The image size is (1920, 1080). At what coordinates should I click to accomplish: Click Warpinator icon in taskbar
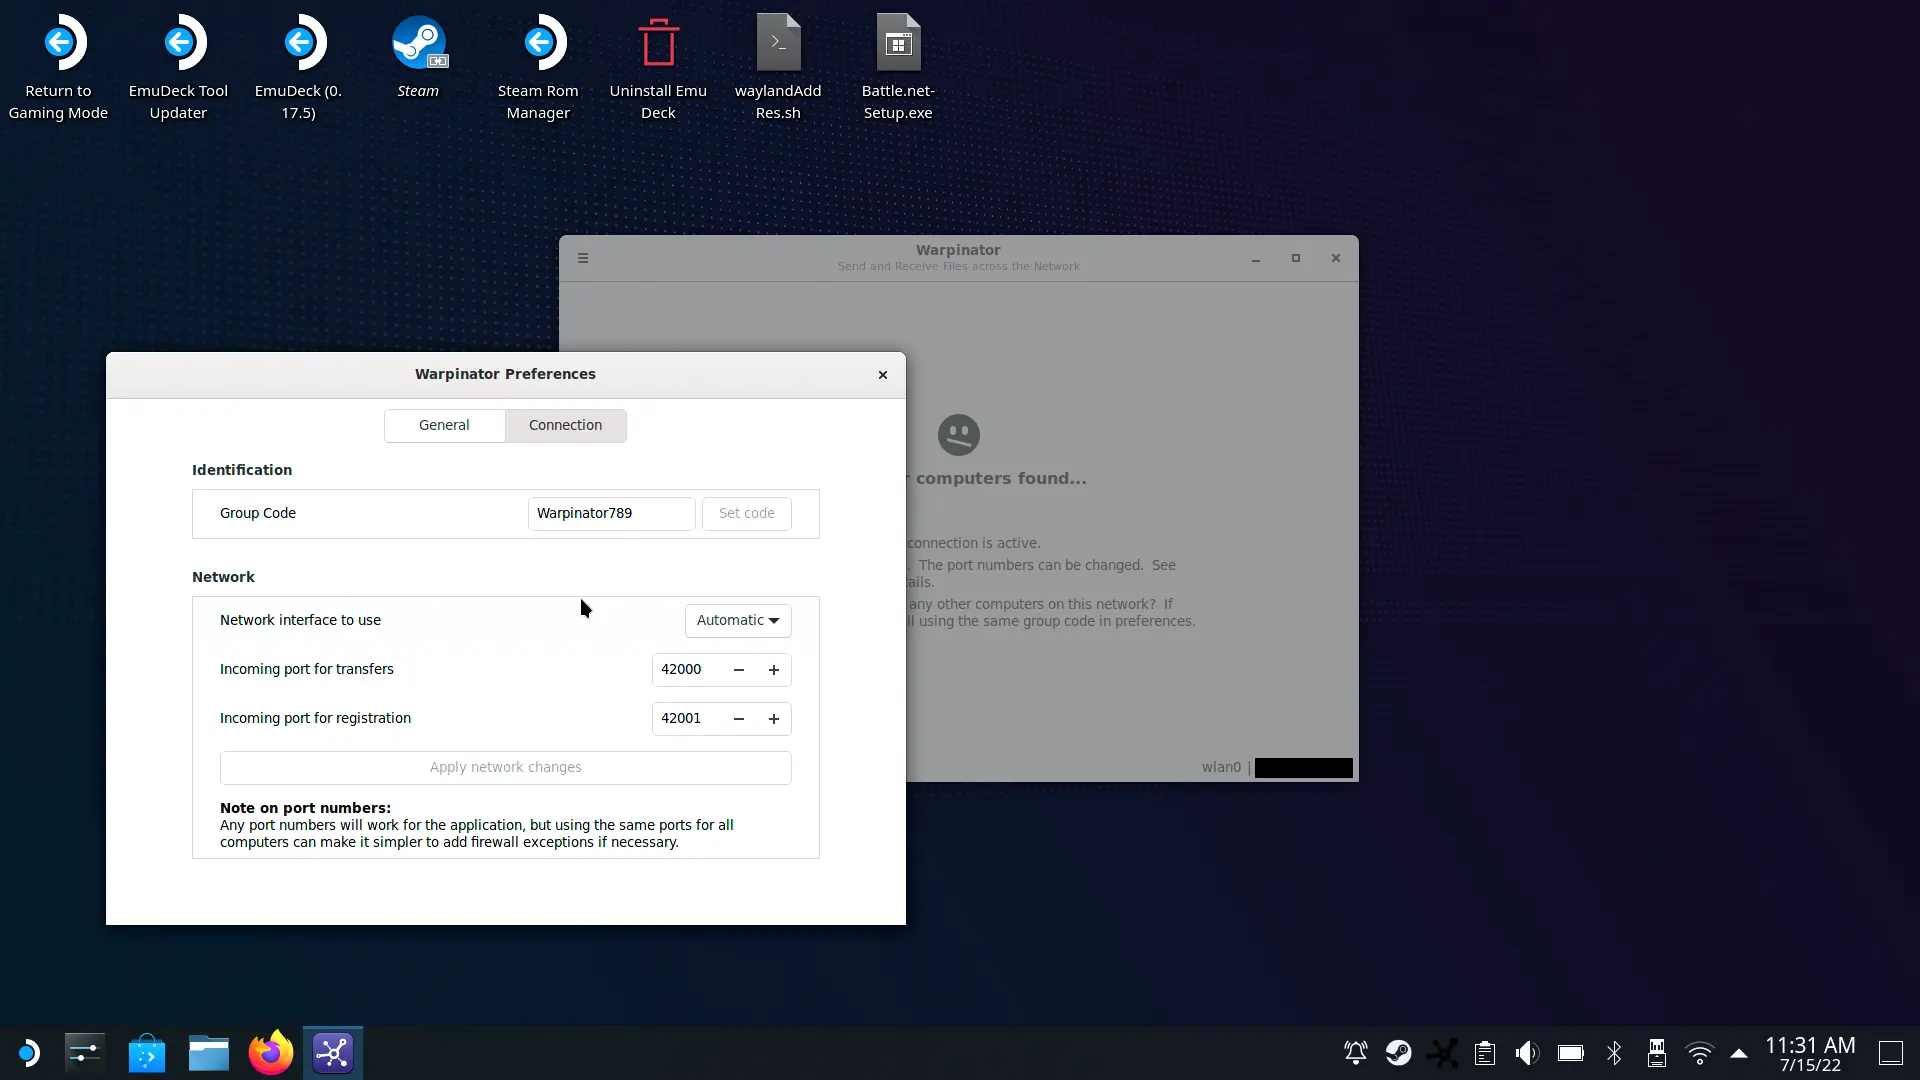pyautogui.click(x=333, y=1053)
